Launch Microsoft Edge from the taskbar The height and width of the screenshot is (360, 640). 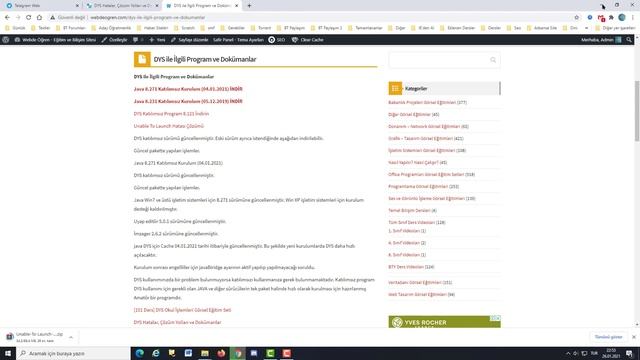tap(140, 353)
